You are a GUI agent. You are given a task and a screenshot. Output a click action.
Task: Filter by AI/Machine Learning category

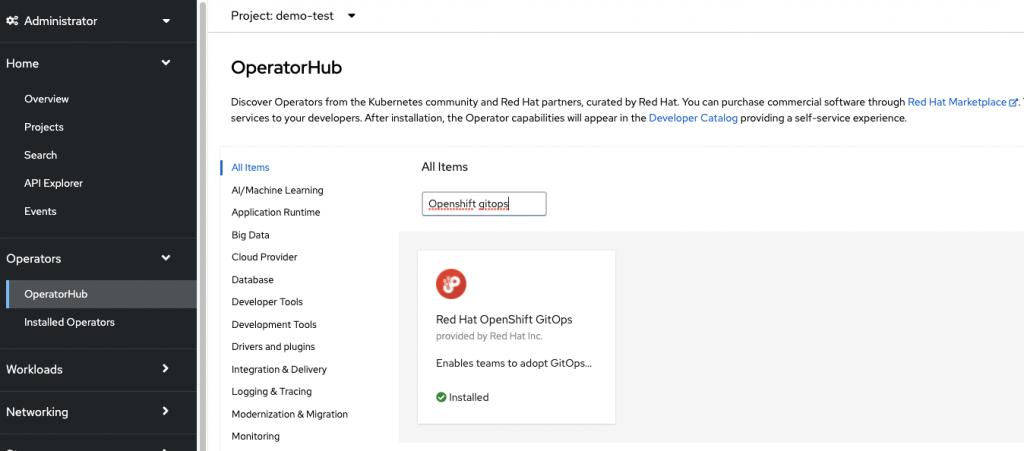(x=277, y=191)
